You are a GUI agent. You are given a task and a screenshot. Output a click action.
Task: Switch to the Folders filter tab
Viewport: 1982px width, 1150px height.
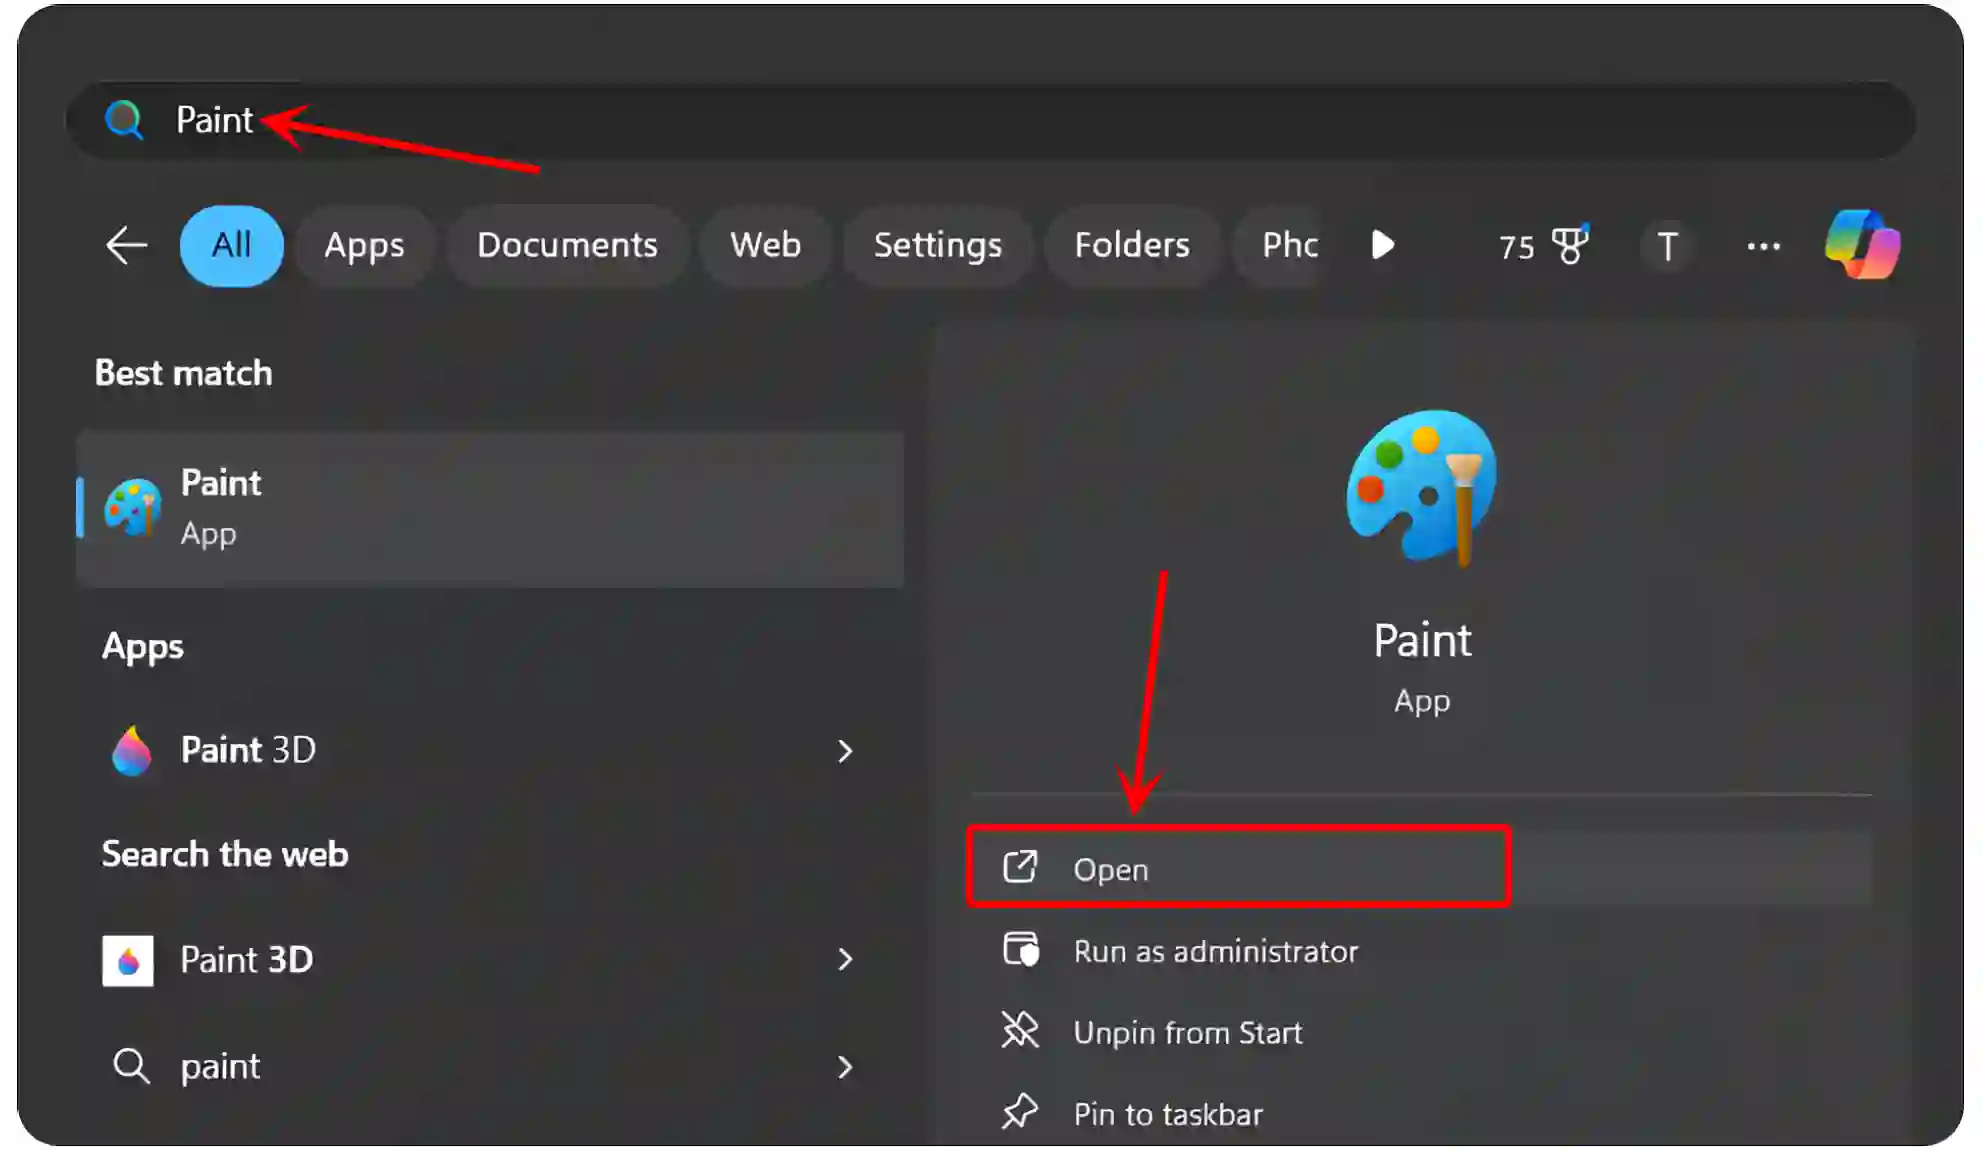(1132, 245)
